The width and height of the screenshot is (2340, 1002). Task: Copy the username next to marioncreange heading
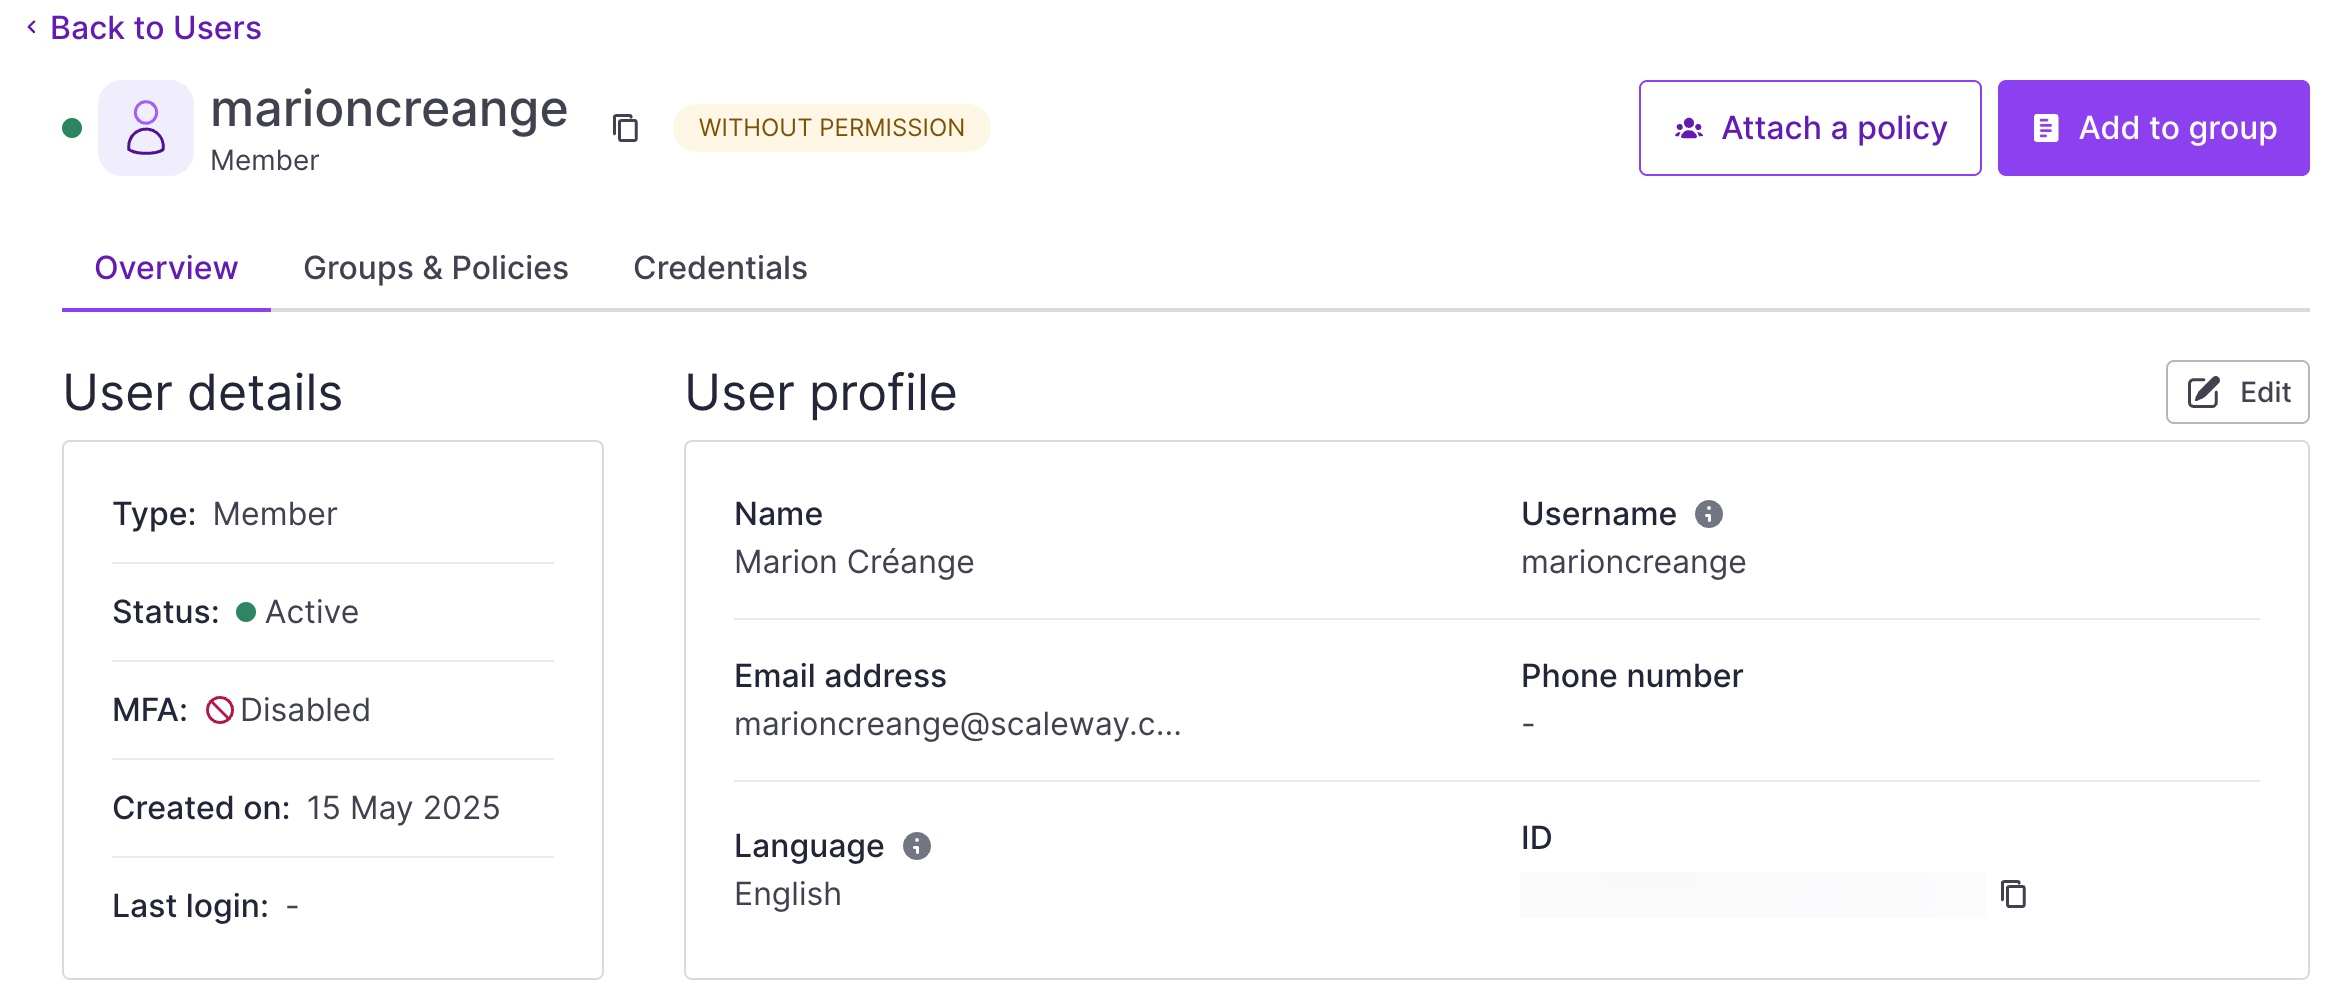(x=625, y=128)
